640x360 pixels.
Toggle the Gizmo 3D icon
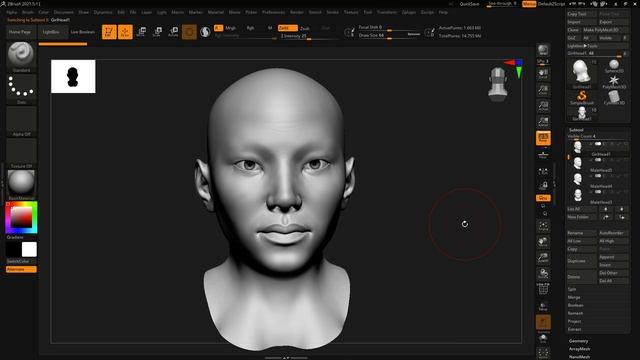pyautogui.click(x=189, y=32)
